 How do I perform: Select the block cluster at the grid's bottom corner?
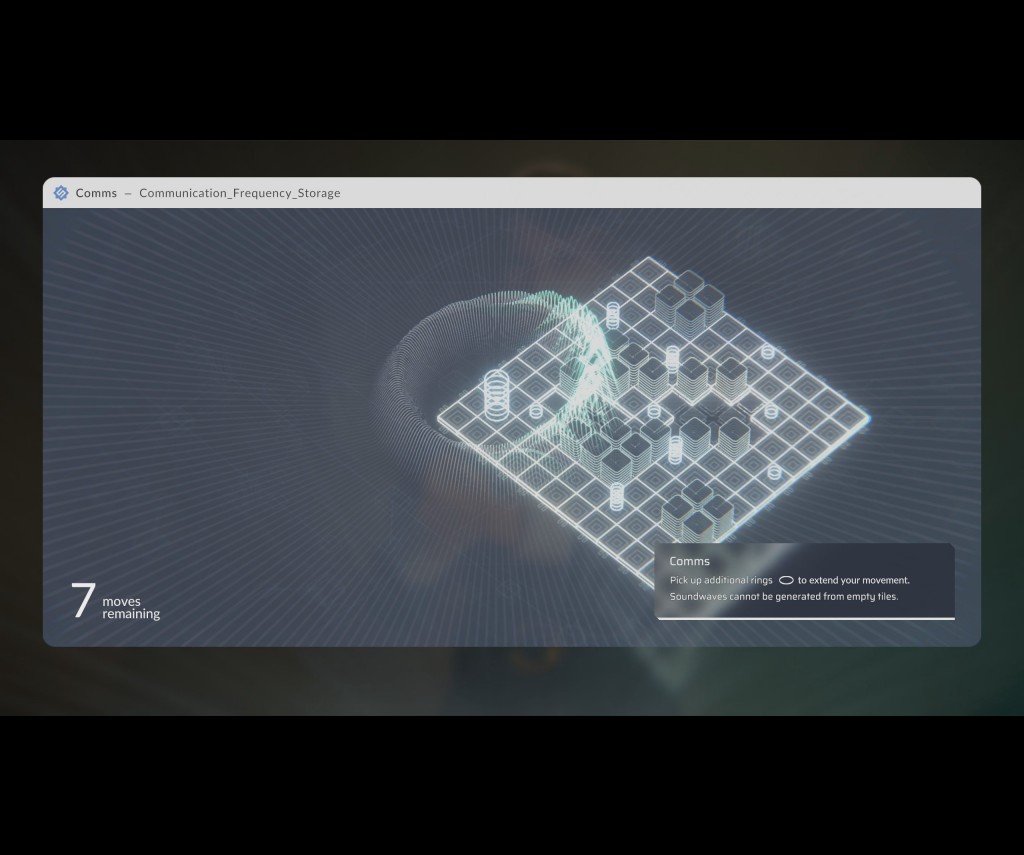(x=696, y=508)
